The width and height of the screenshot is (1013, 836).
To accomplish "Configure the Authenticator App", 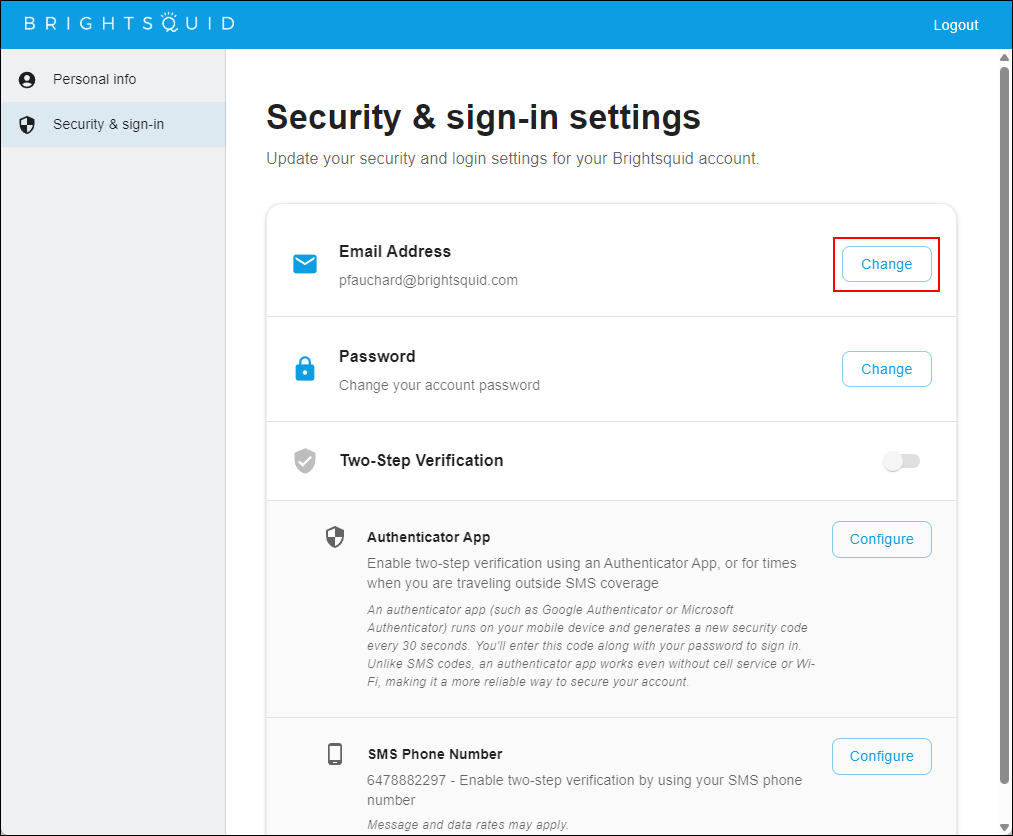I will (881, 539).
